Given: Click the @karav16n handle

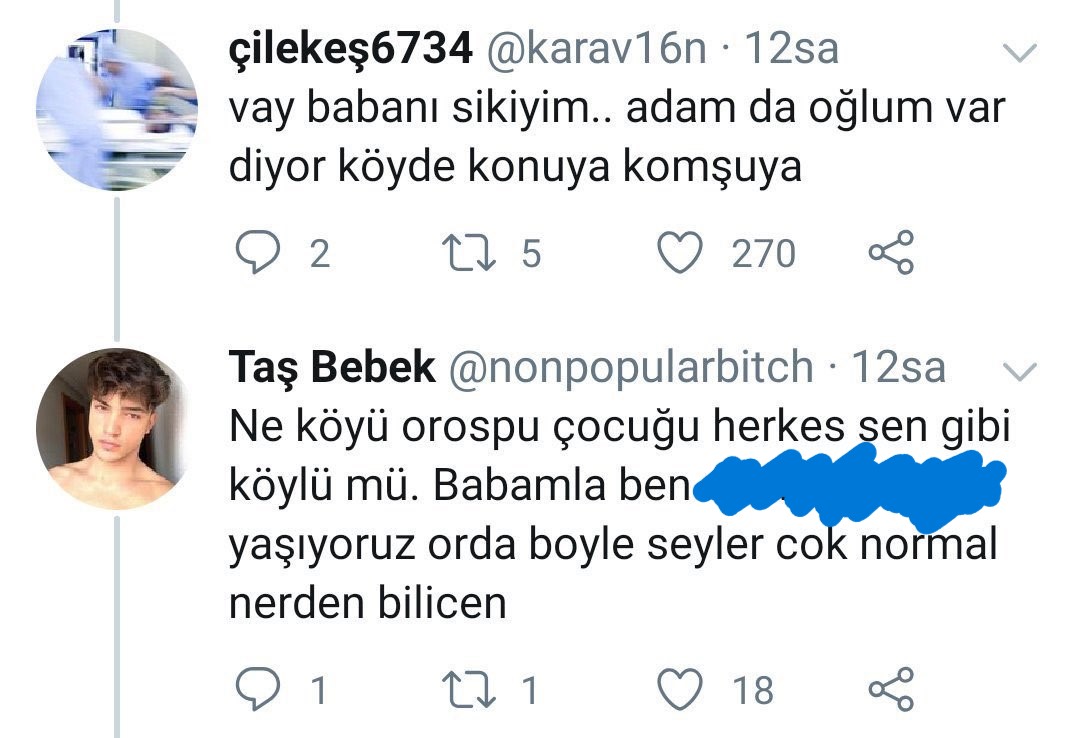Looking at the screenshot, I should click(596, 50).
